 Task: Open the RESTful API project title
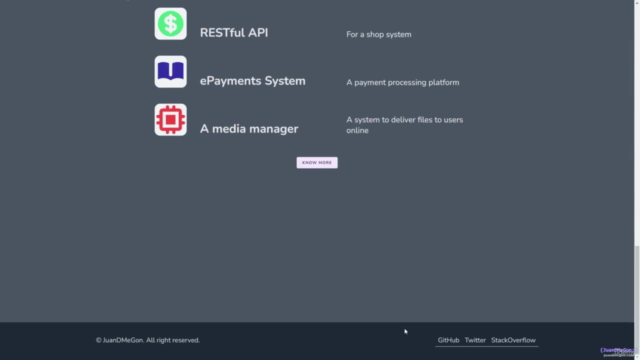pos(234,33)
